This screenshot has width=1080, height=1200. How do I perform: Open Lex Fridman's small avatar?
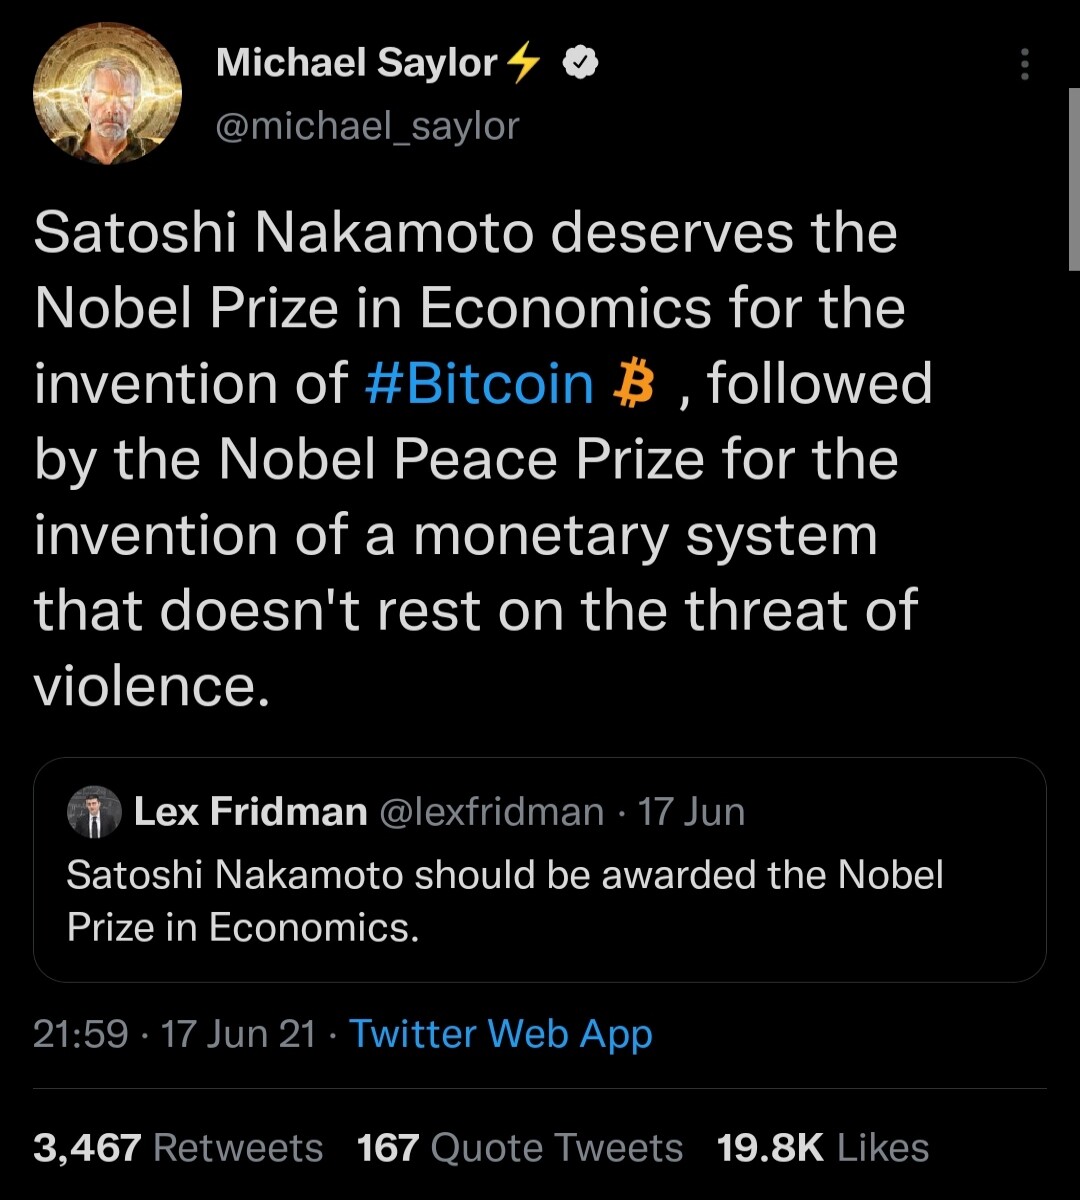tap(94, 812)
